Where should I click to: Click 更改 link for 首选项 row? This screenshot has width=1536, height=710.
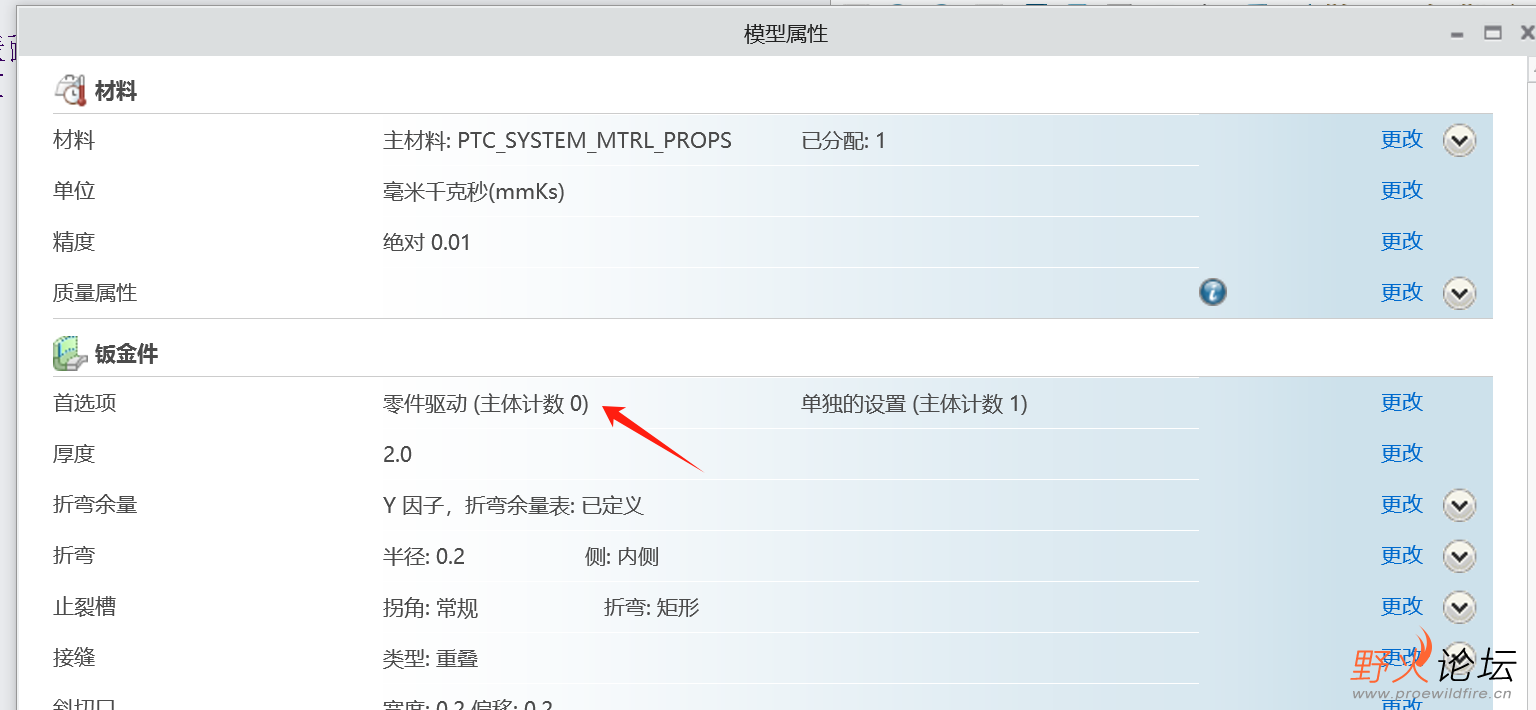point(1402,402)
